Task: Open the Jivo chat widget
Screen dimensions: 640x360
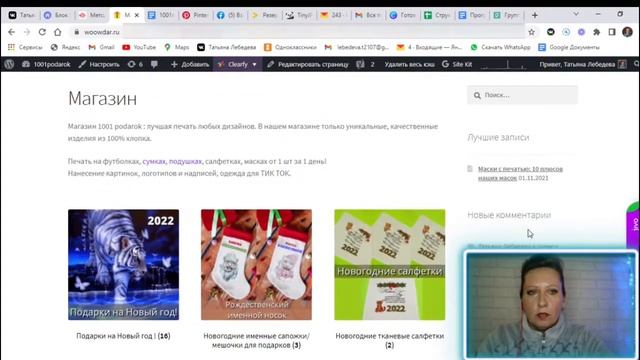Action: click(634, 224)
